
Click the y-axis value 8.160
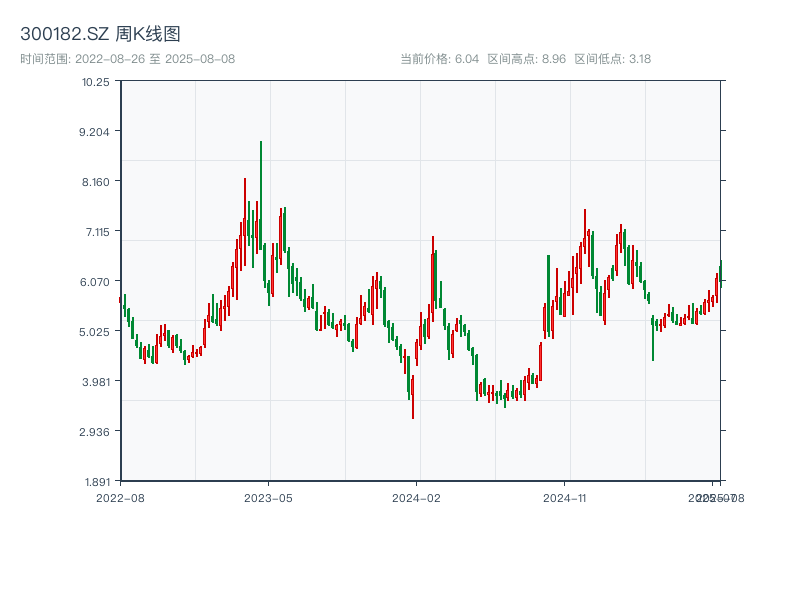[95, 182]
